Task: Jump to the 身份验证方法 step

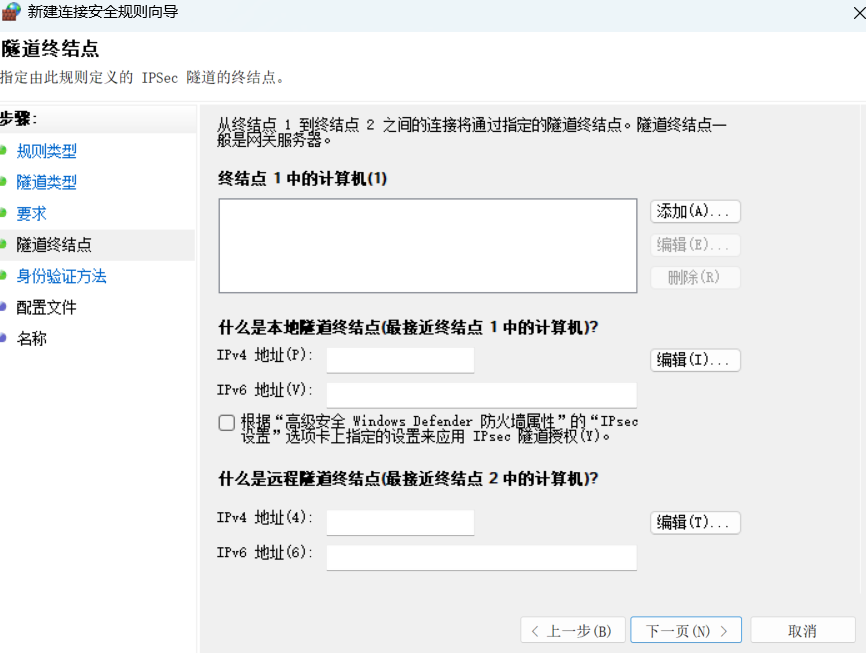Action: click(61, 276)
